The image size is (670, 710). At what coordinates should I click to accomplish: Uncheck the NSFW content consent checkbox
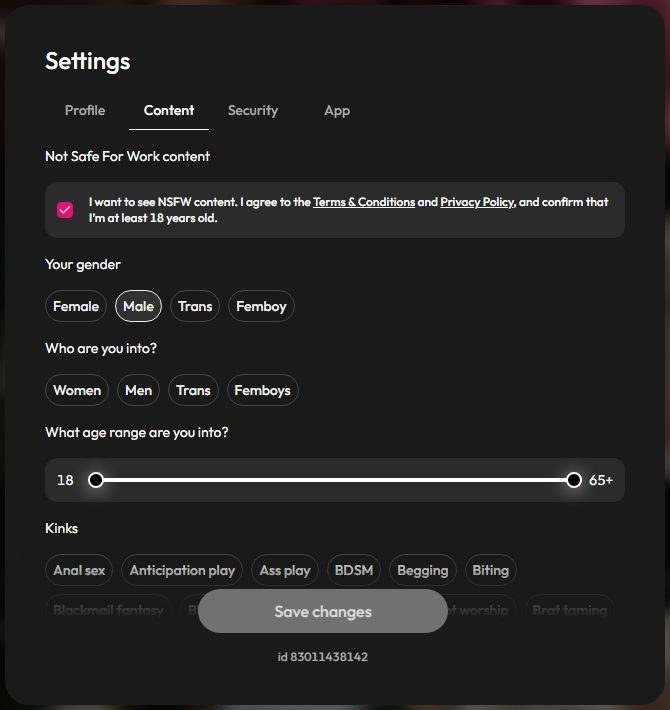65,210
